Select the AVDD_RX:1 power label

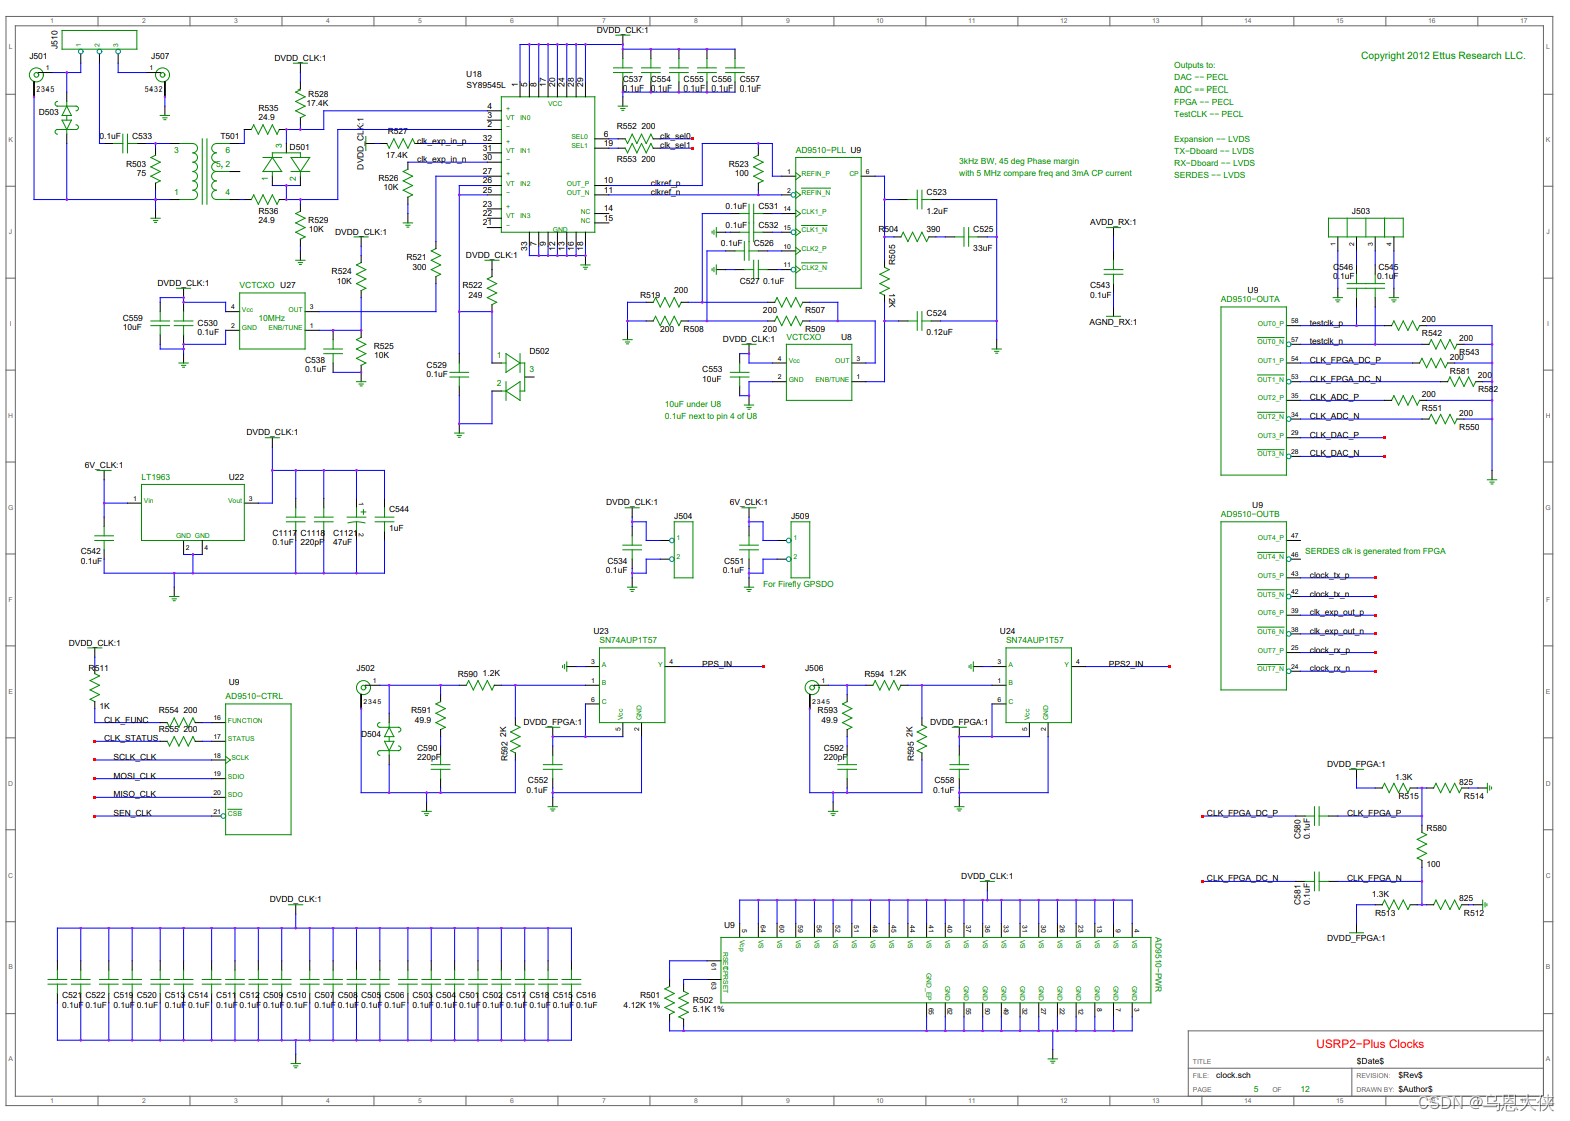tap(1112, 222)
